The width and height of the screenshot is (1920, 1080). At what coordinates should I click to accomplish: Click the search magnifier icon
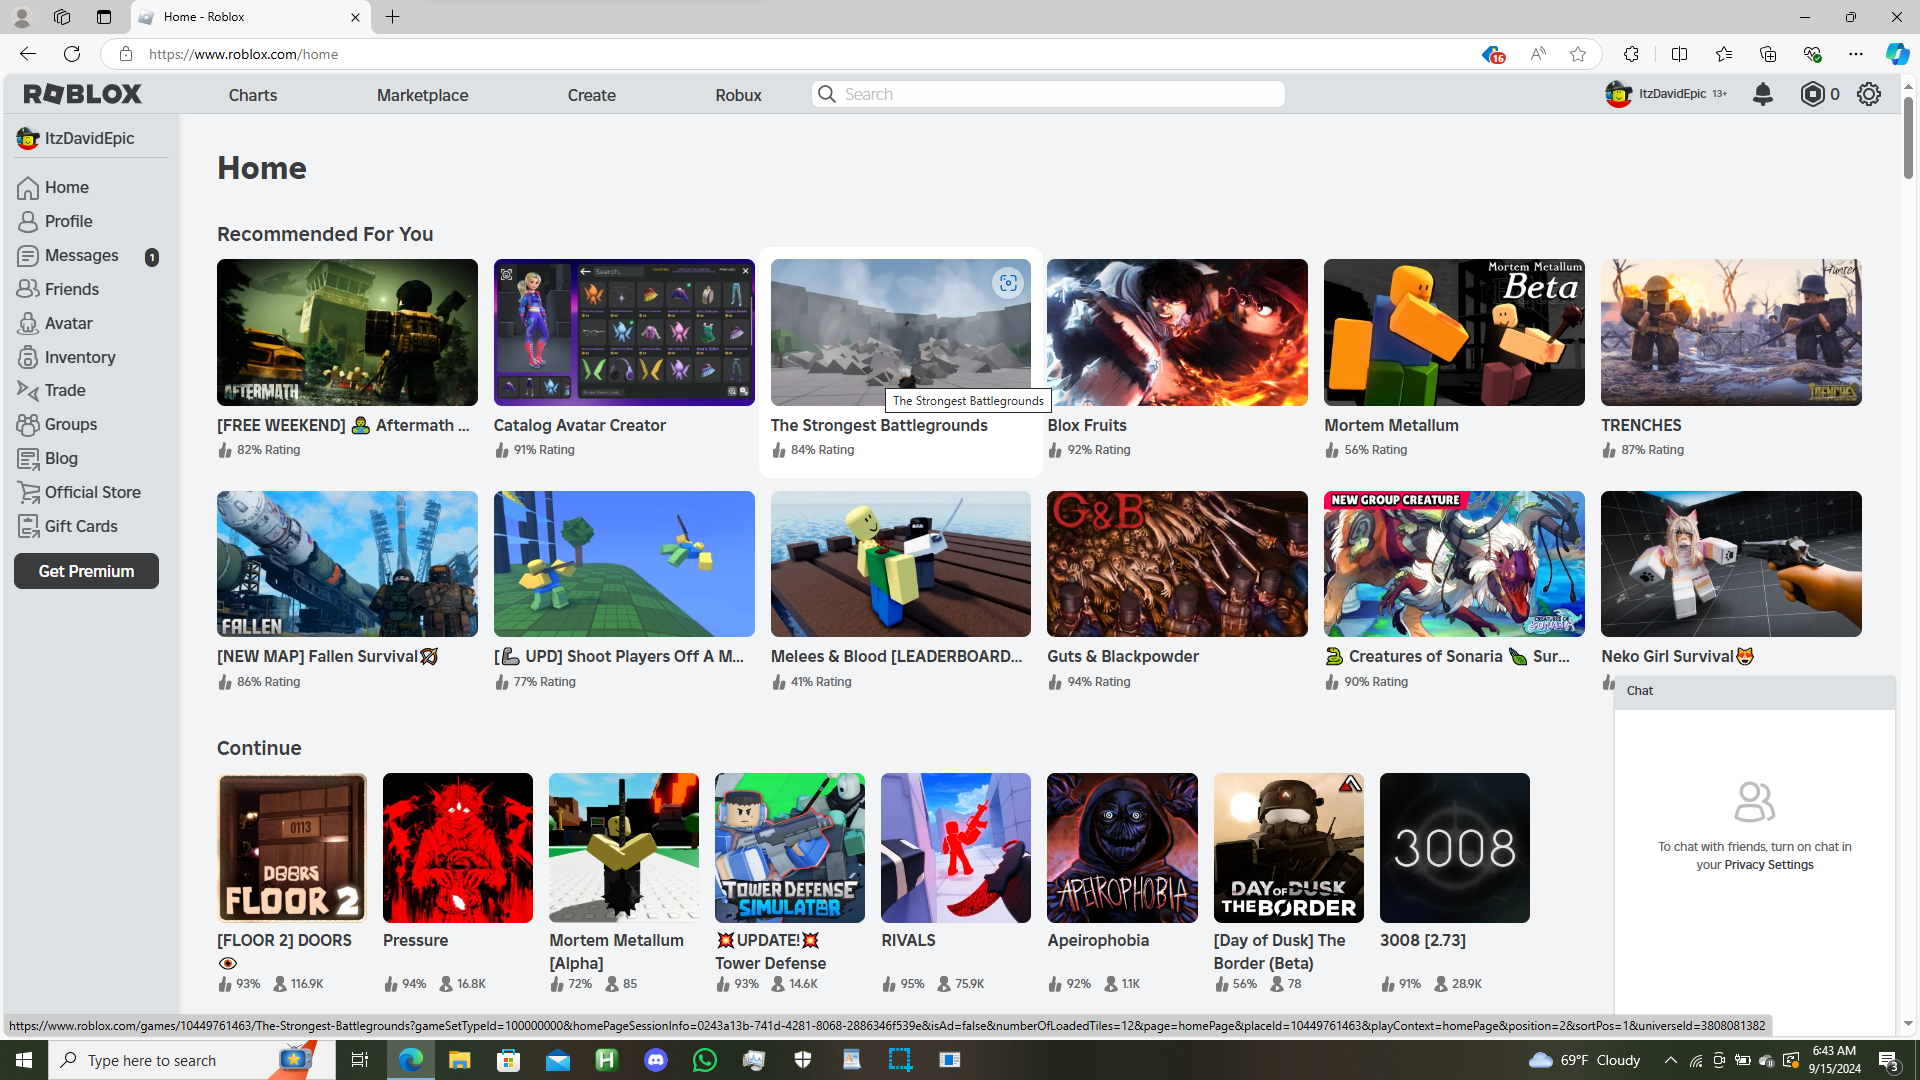pyautogui.click(x=827, y=94)
